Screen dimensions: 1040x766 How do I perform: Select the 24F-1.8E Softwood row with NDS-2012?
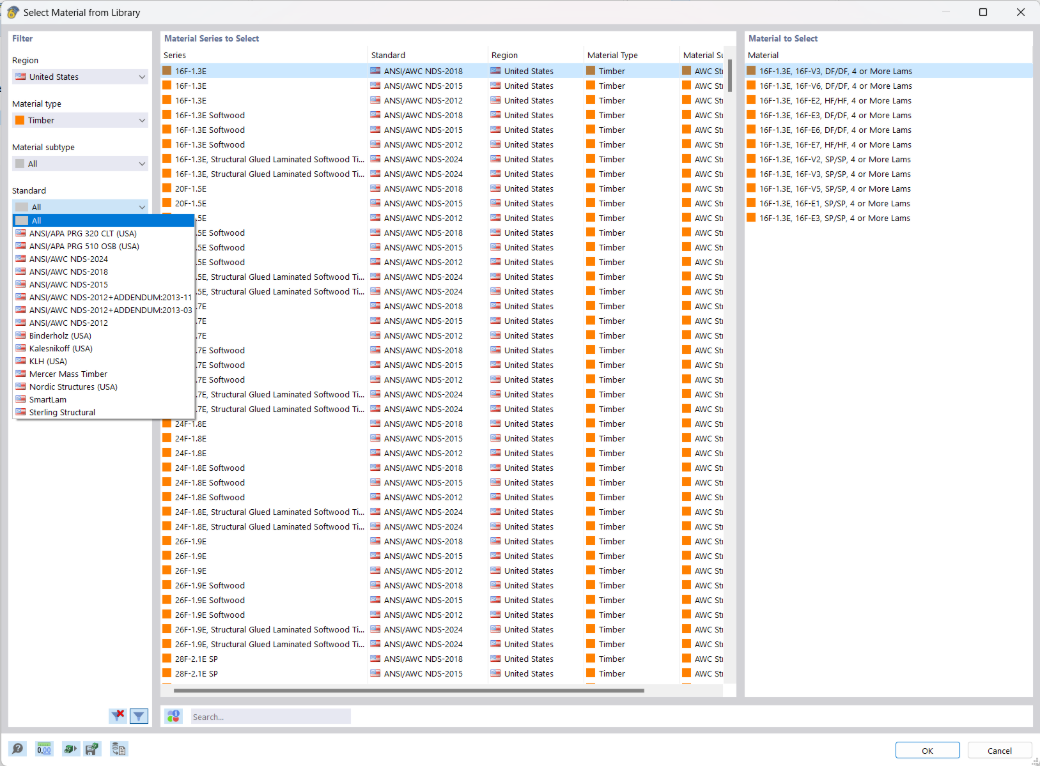443,497
